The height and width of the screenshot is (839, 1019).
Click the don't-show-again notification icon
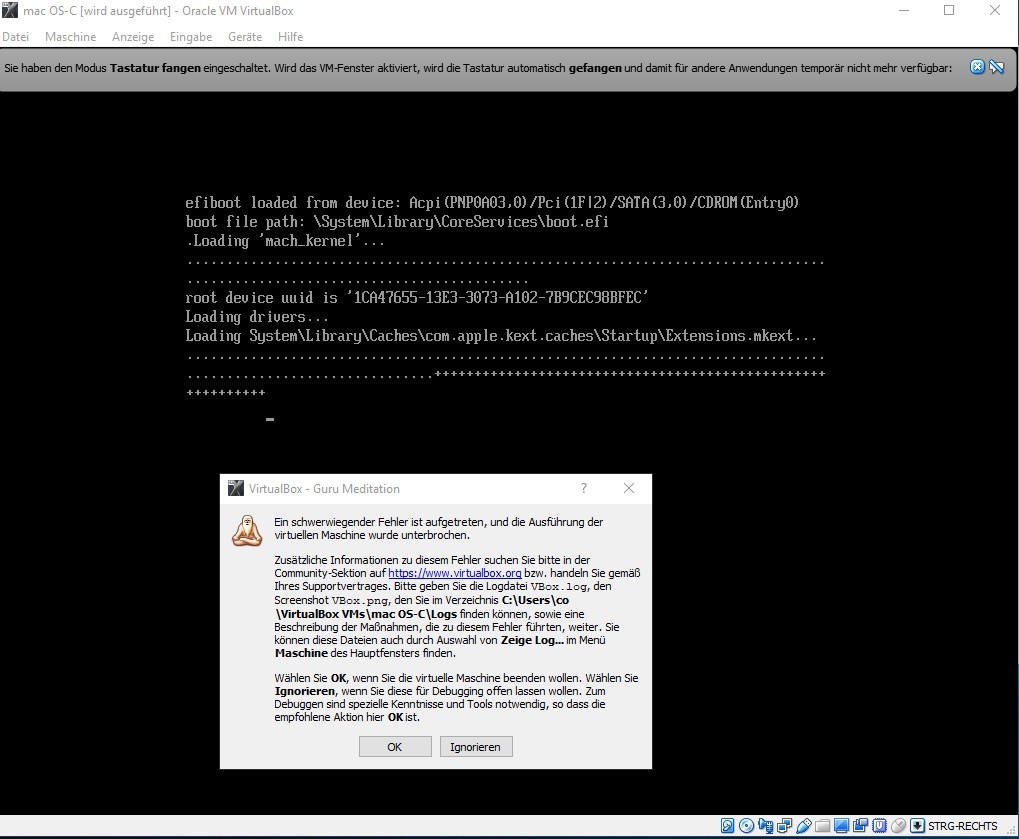pyautogui.click(x=997, y=67)
